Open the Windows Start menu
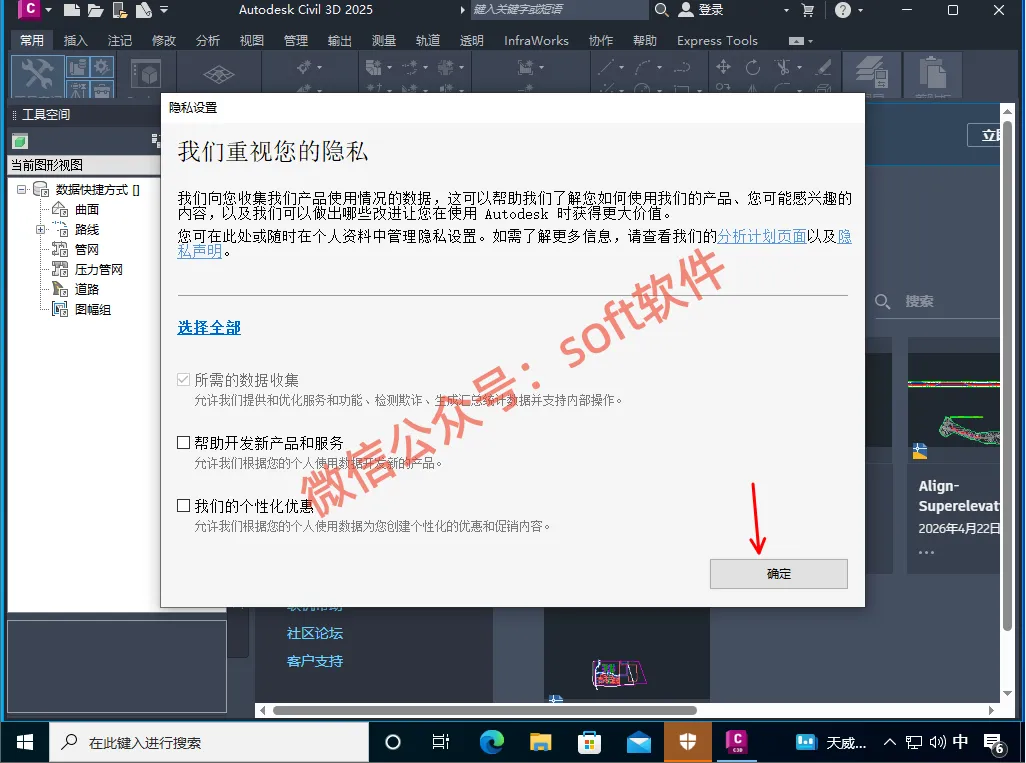The image size is (1026, 763). click(24, 742)
